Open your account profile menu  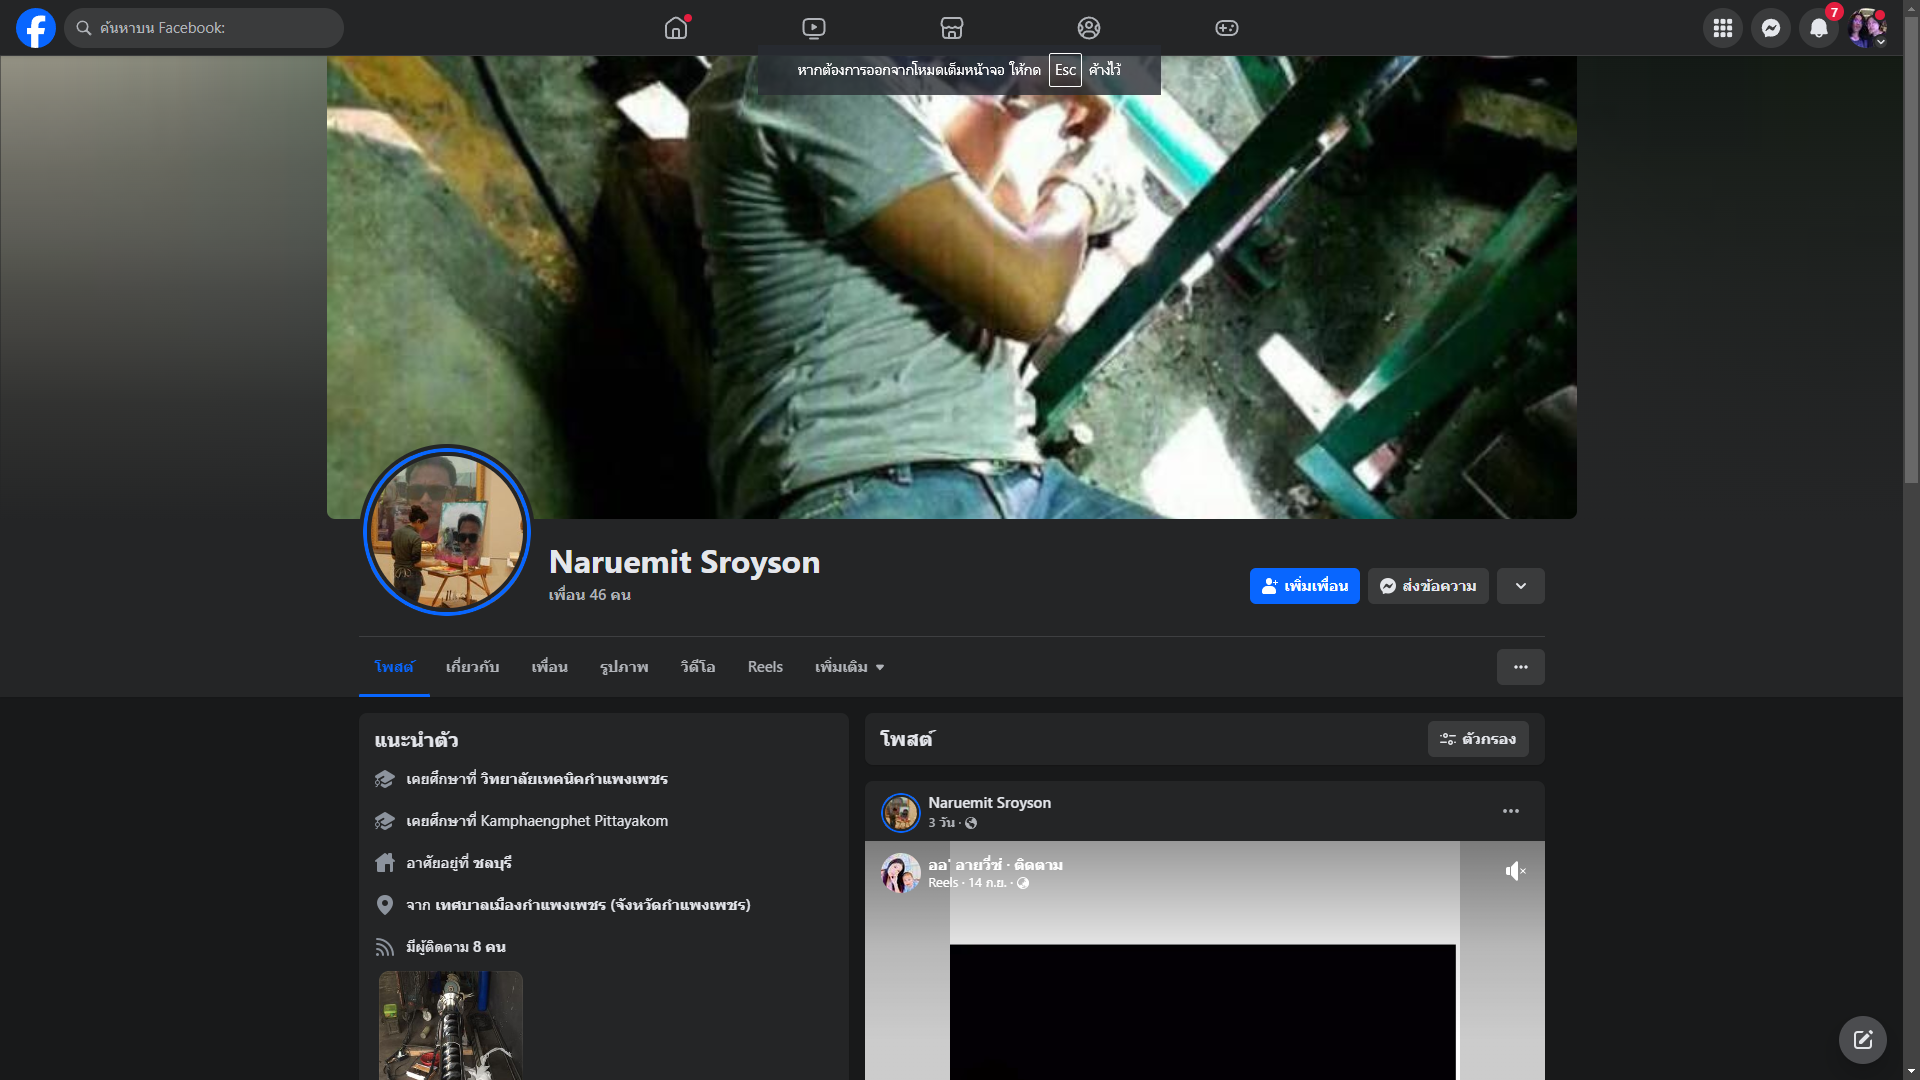click(x=1866, y=28)
